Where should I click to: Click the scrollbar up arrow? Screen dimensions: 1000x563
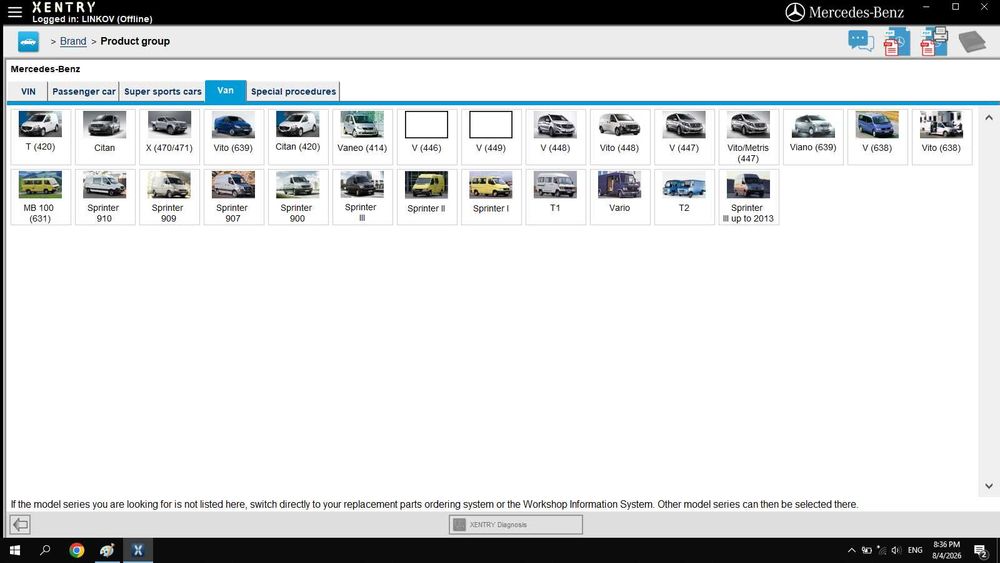tap(989, 117)
